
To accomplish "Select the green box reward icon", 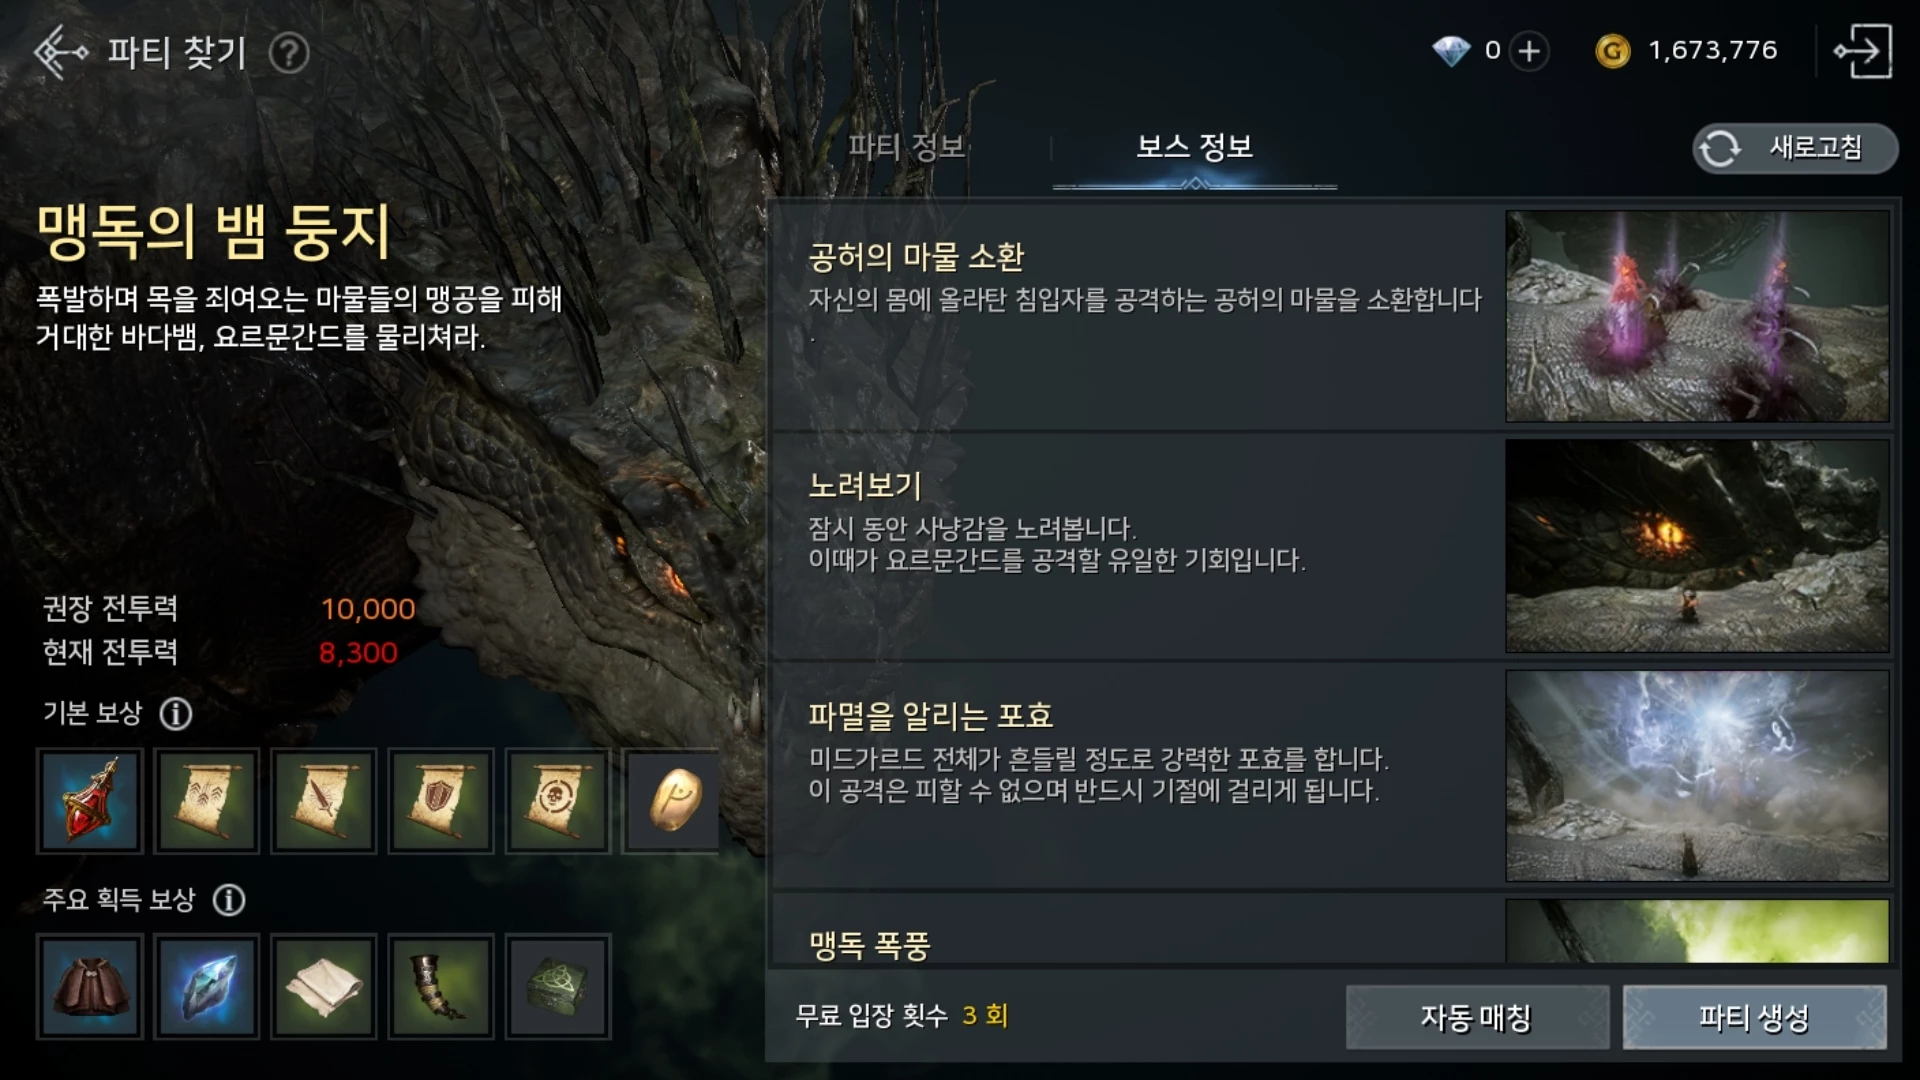I will coord(558,987).
